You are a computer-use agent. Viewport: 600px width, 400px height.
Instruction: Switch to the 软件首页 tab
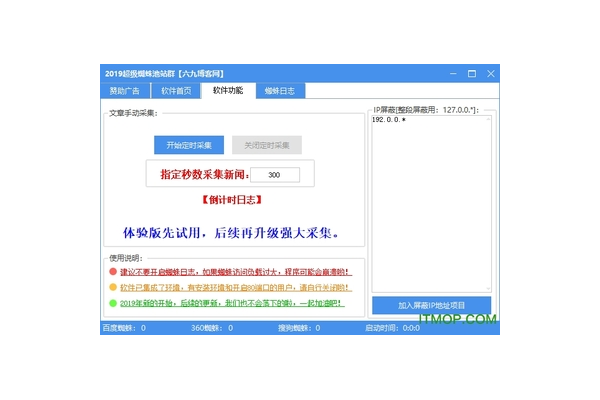(x=176, y=91)
